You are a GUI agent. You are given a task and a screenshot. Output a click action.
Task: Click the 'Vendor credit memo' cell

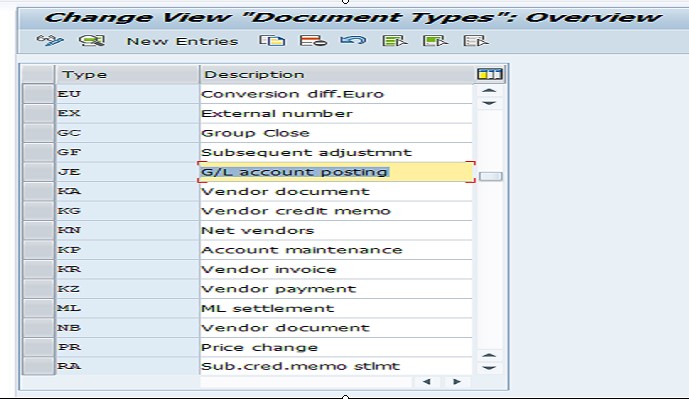tap(336, 211)
